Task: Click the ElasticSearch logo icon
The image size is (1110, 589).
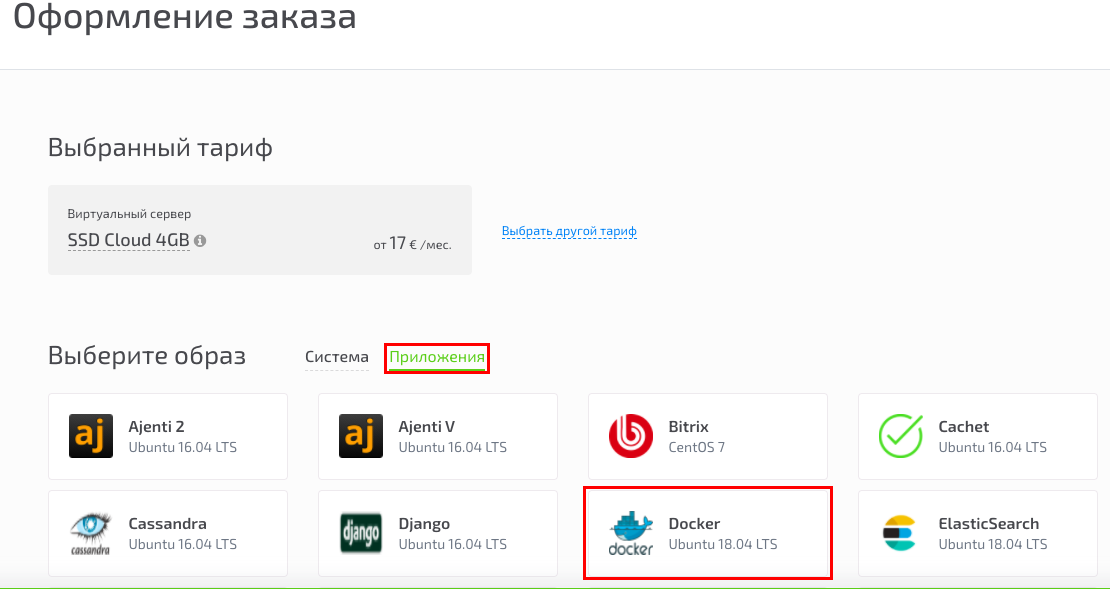Action: [900, 533]
